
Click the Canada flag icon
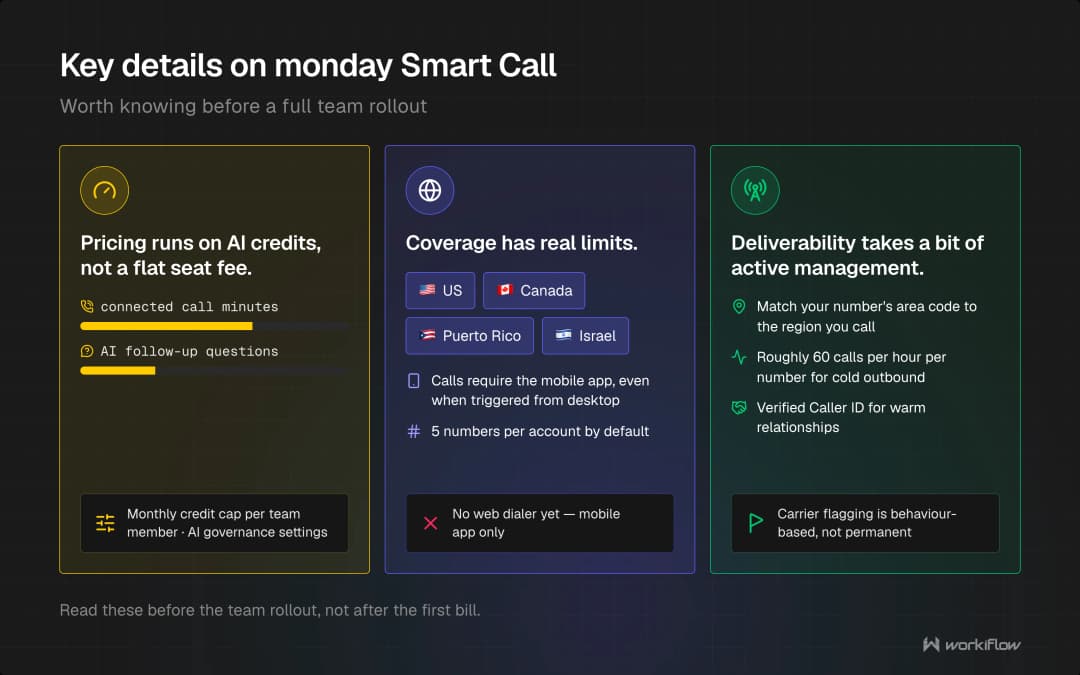[505, 290]
